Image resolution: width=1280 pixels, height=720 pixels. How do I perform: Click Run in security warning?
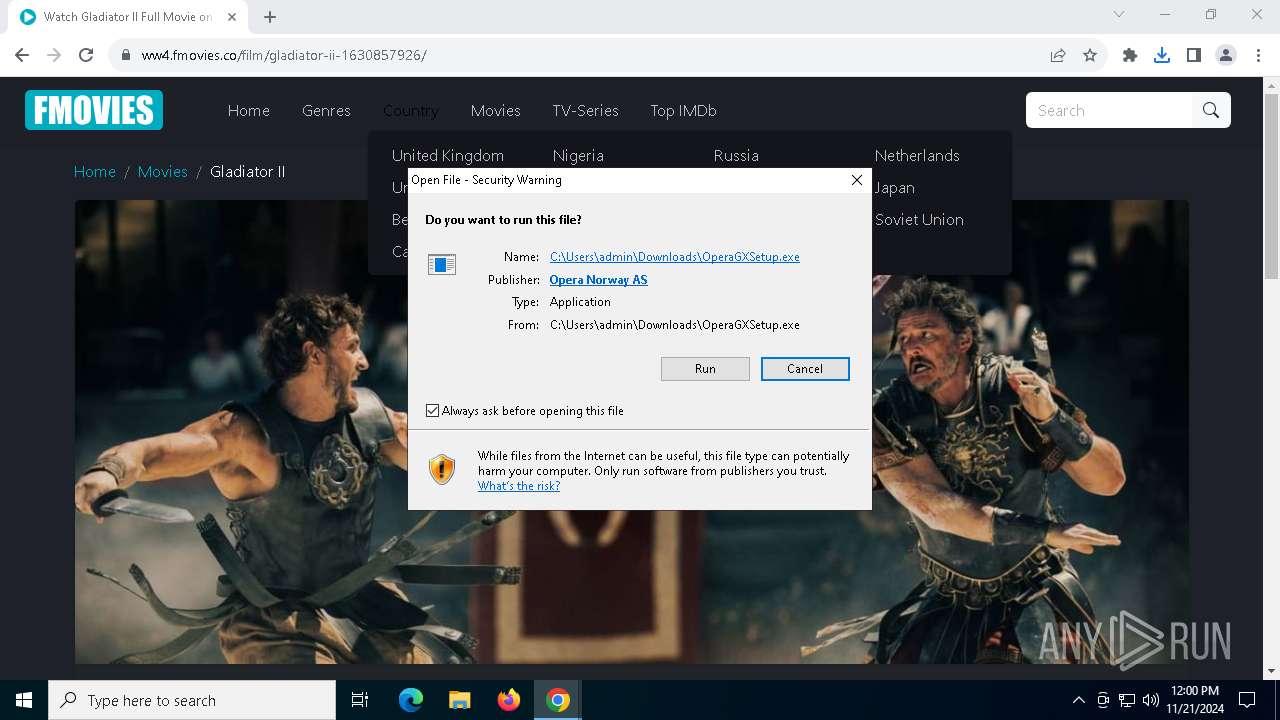tap(705, 369)
